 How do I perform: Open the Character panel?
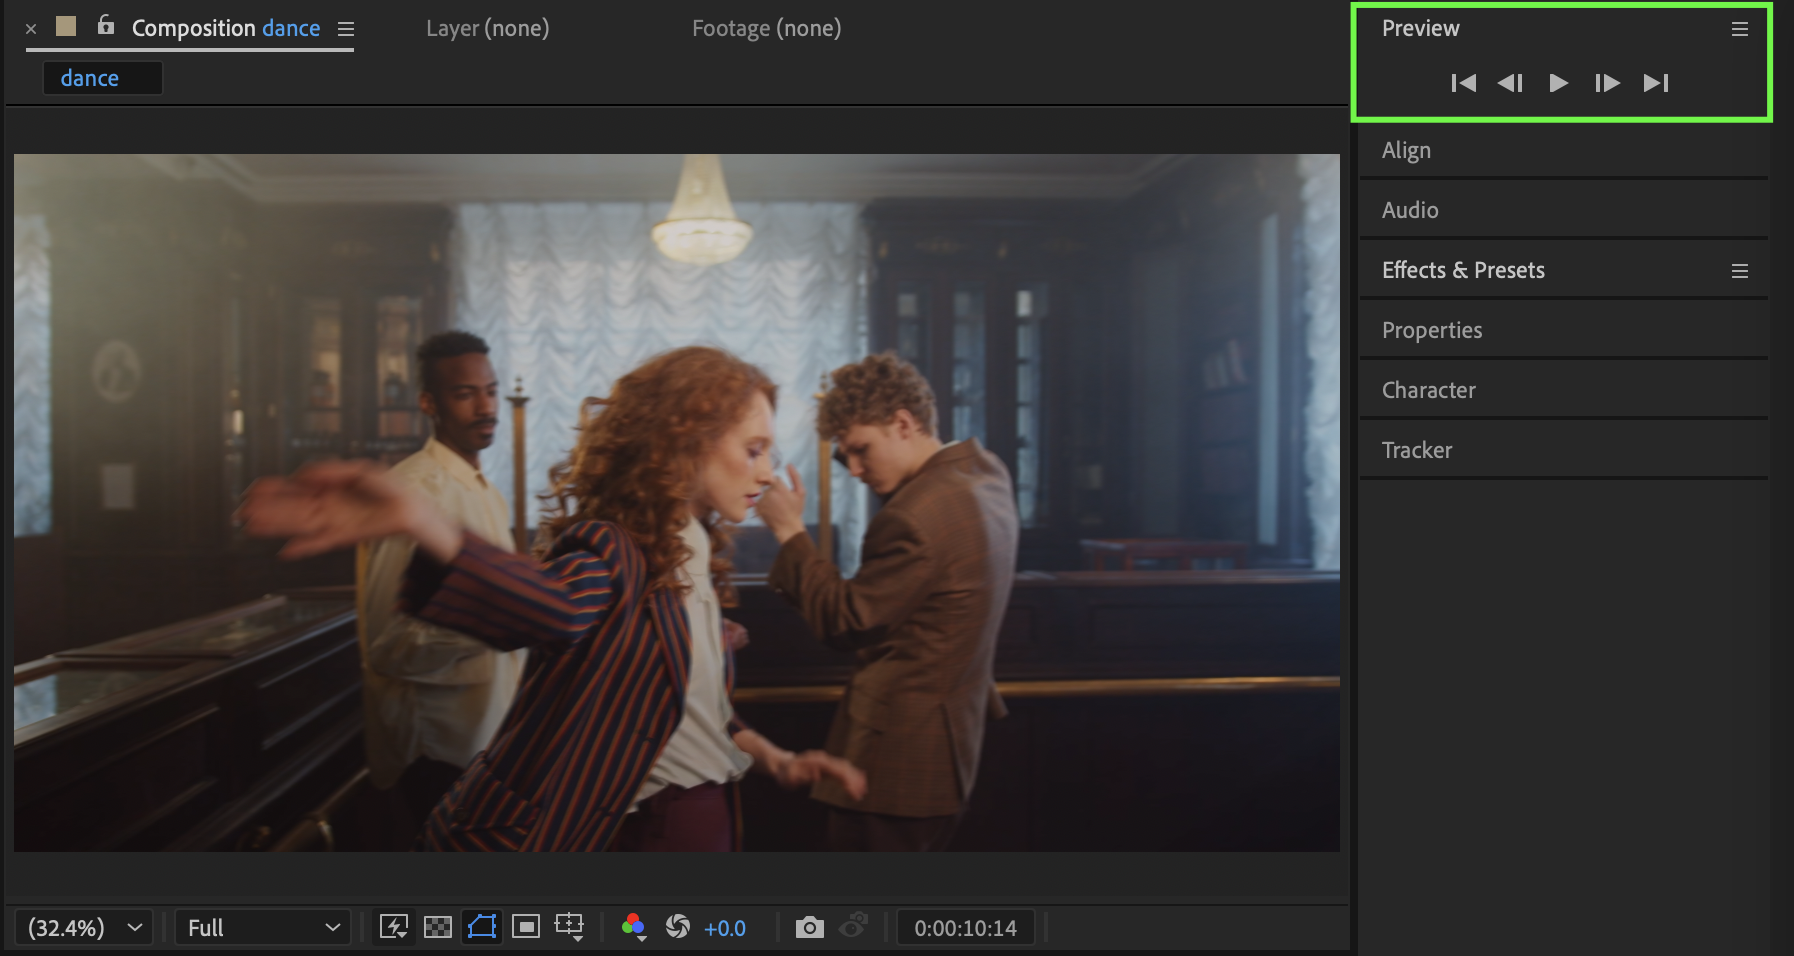[x=1428, y=390]
